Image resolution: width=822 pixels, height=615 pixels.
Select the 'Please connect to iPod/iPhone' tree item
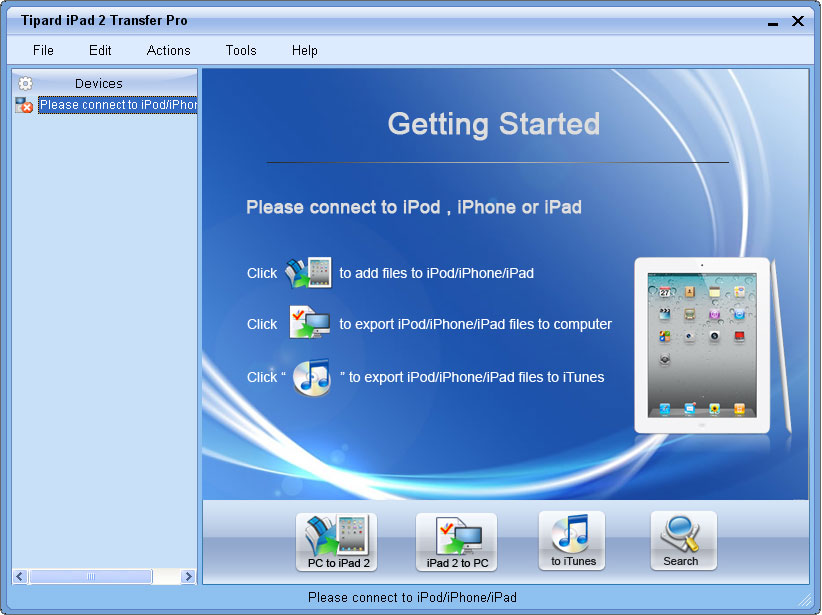(118, 105)
